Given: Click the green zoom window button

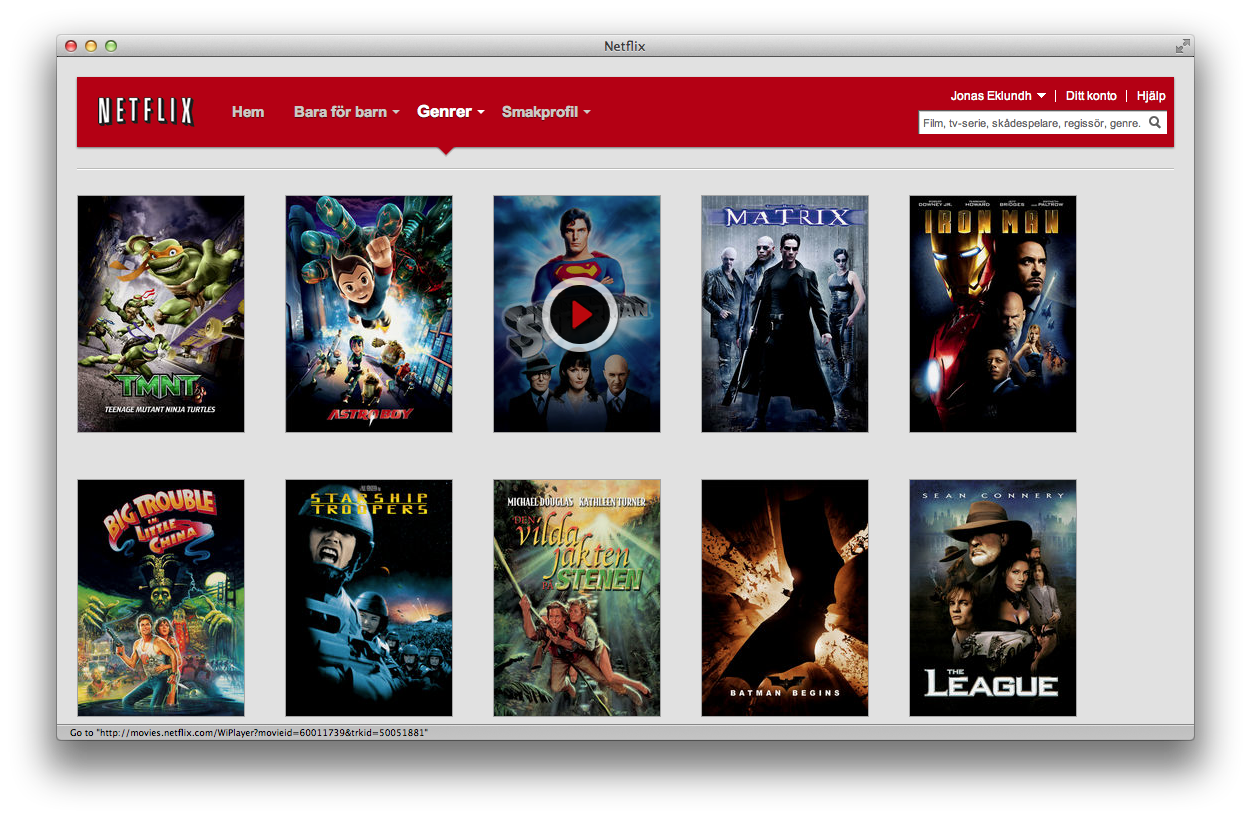Looking at the screenshot, I should (111, 46).
